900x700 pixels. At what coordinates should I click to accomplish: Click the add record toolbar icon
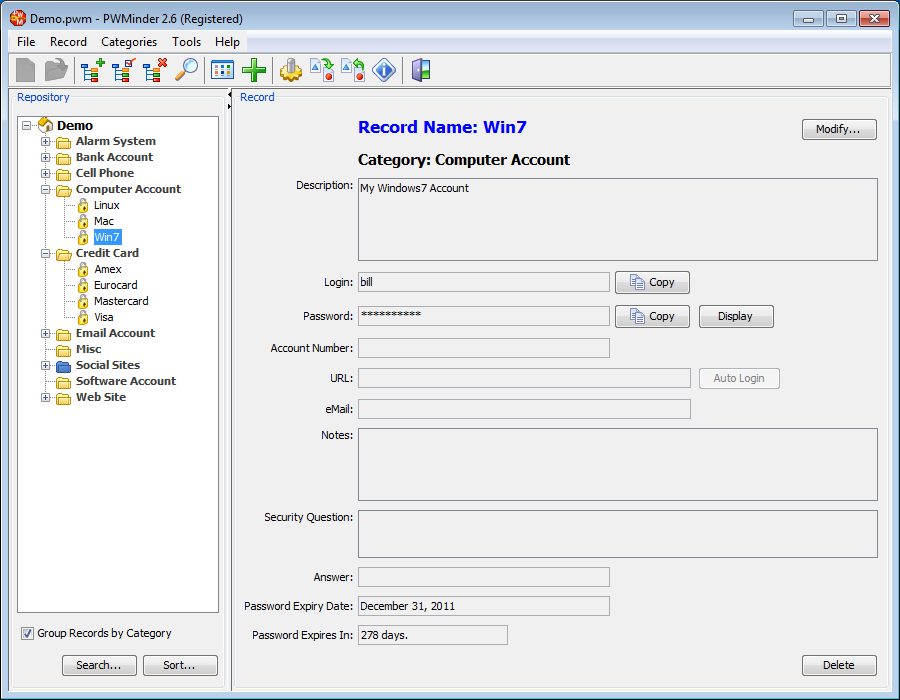(x=93, y=70)
